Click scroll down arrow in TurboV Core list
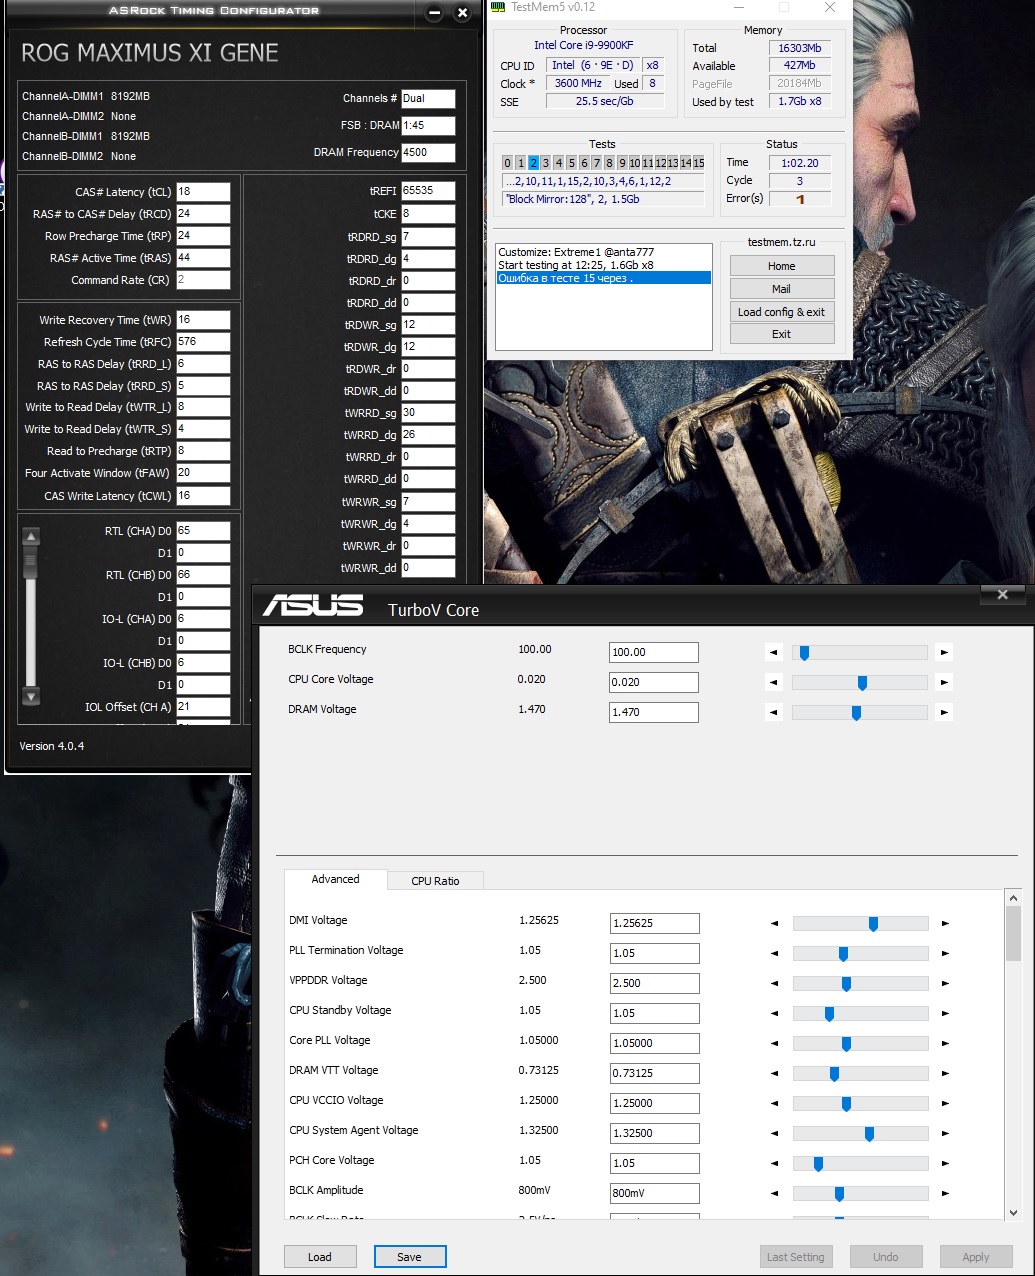Screen dimensions: 1035x1276 [1013, 1212]
